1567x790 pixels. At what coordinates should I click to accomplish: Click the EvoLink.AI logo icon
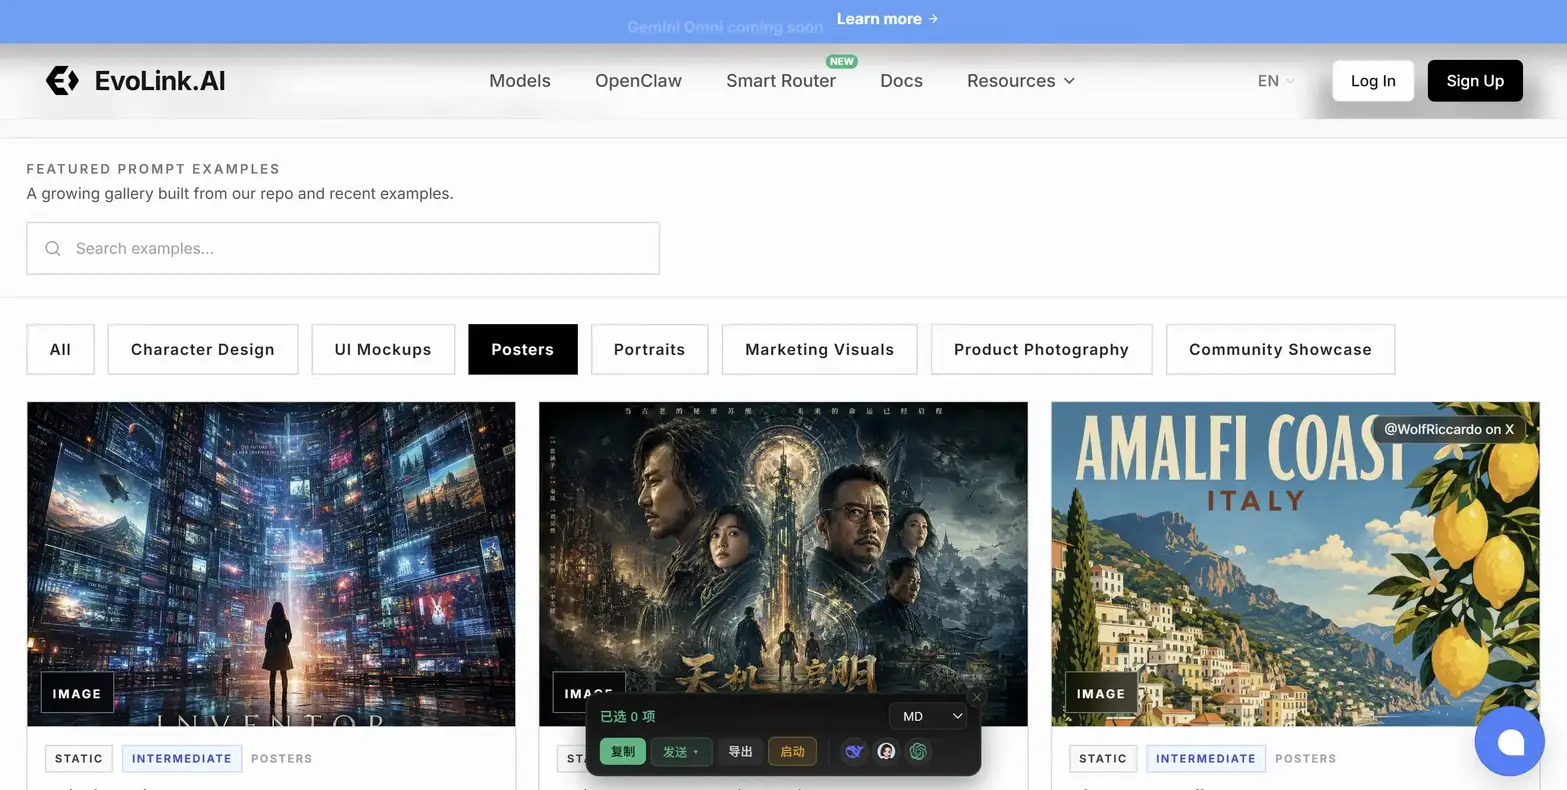[62, 80]
